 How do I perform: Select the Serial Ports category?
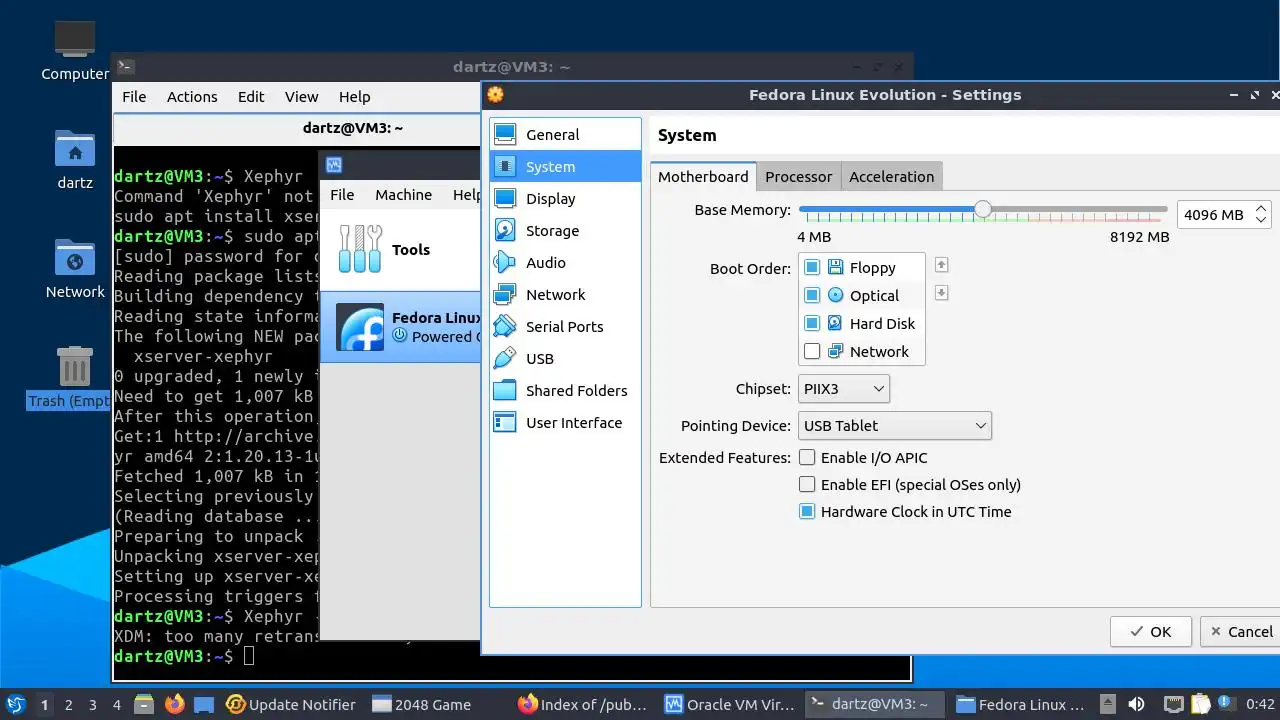[565, 327]
